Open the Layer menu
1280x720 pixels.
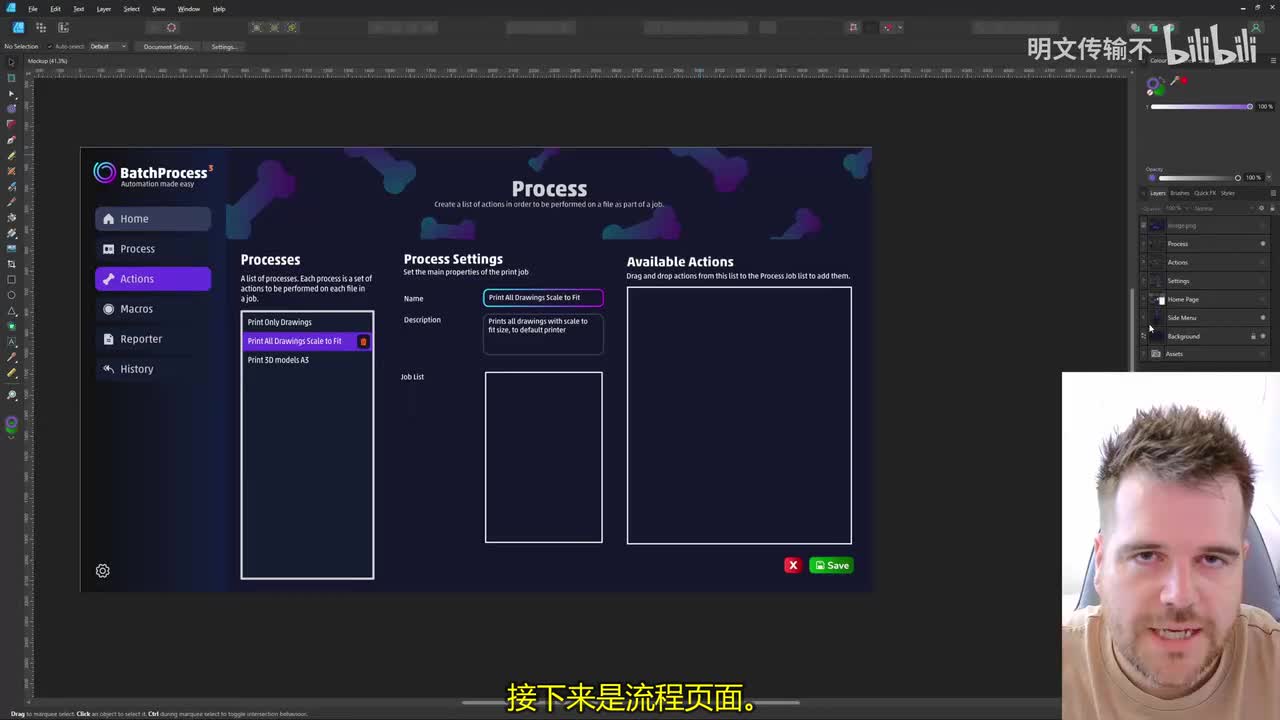103,9
